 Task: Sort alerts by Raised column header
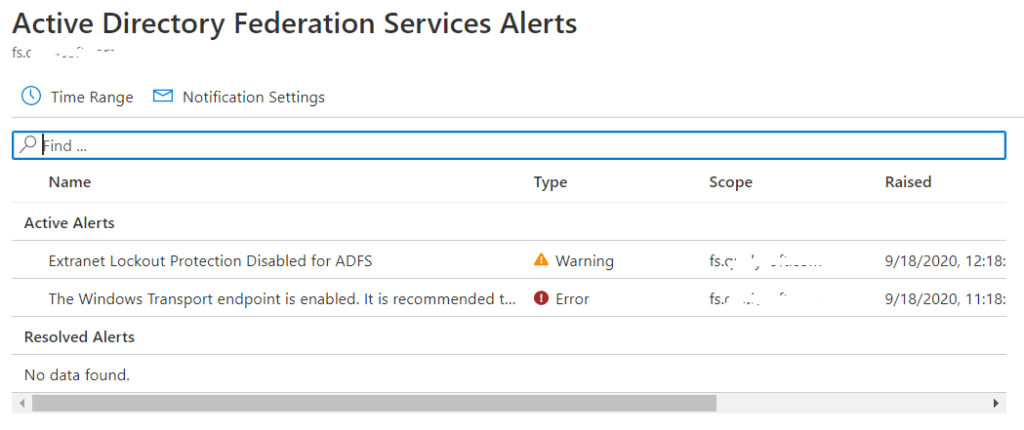tap(907, 182)
